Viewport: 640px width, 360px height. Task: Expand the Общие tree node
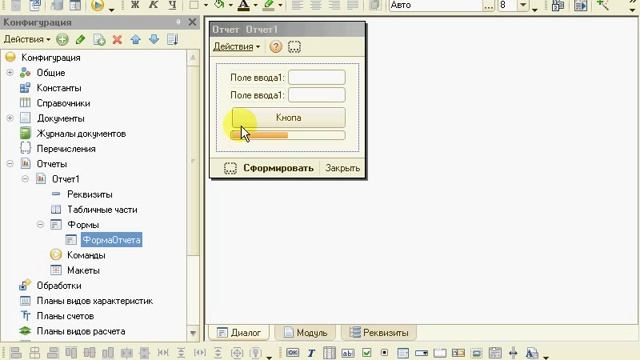click(x=10, y=73)
